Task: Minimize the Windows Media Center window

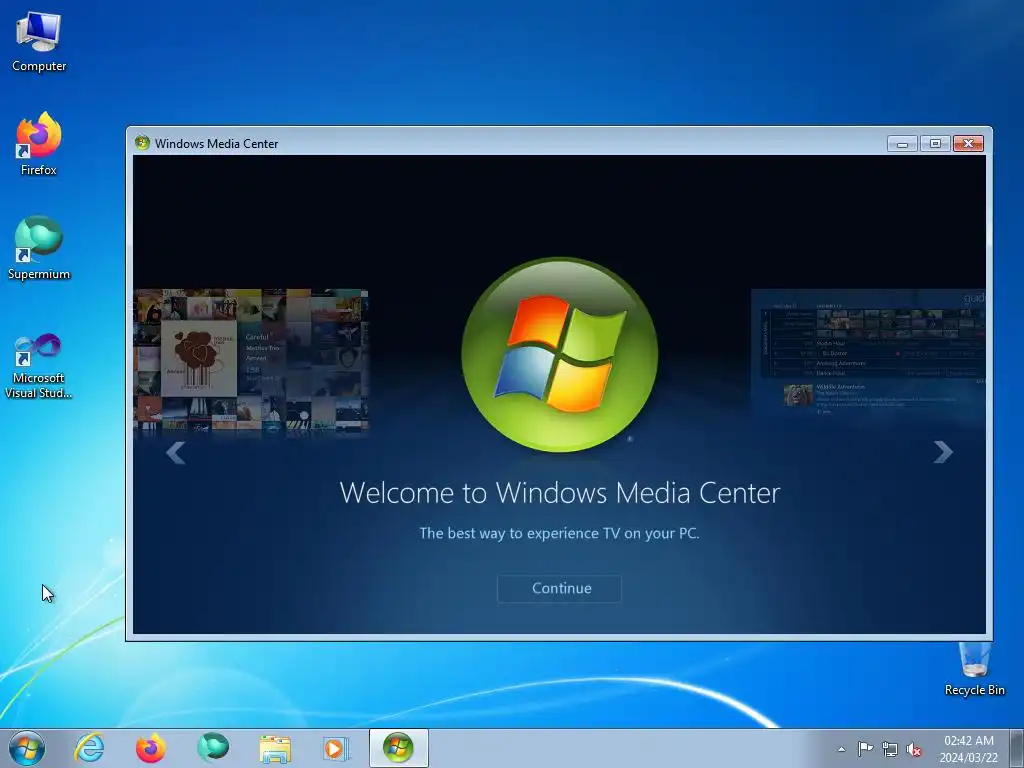Action: coord(902,144)
